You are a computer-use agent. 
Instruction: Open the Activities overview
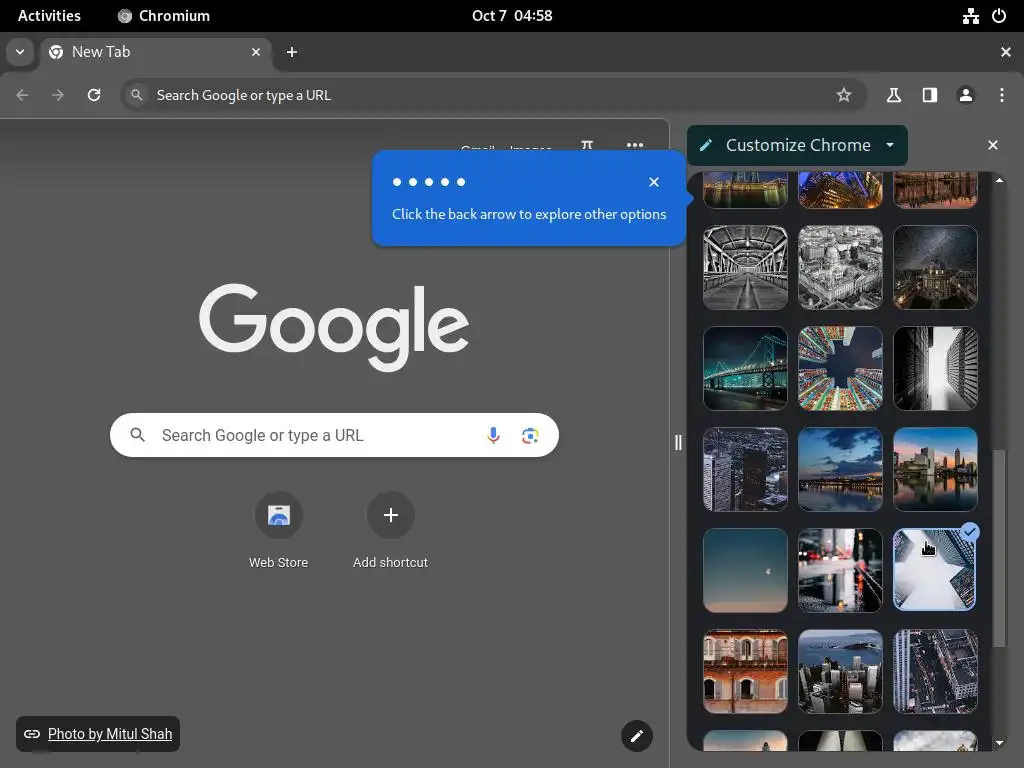tap(49, 16)
